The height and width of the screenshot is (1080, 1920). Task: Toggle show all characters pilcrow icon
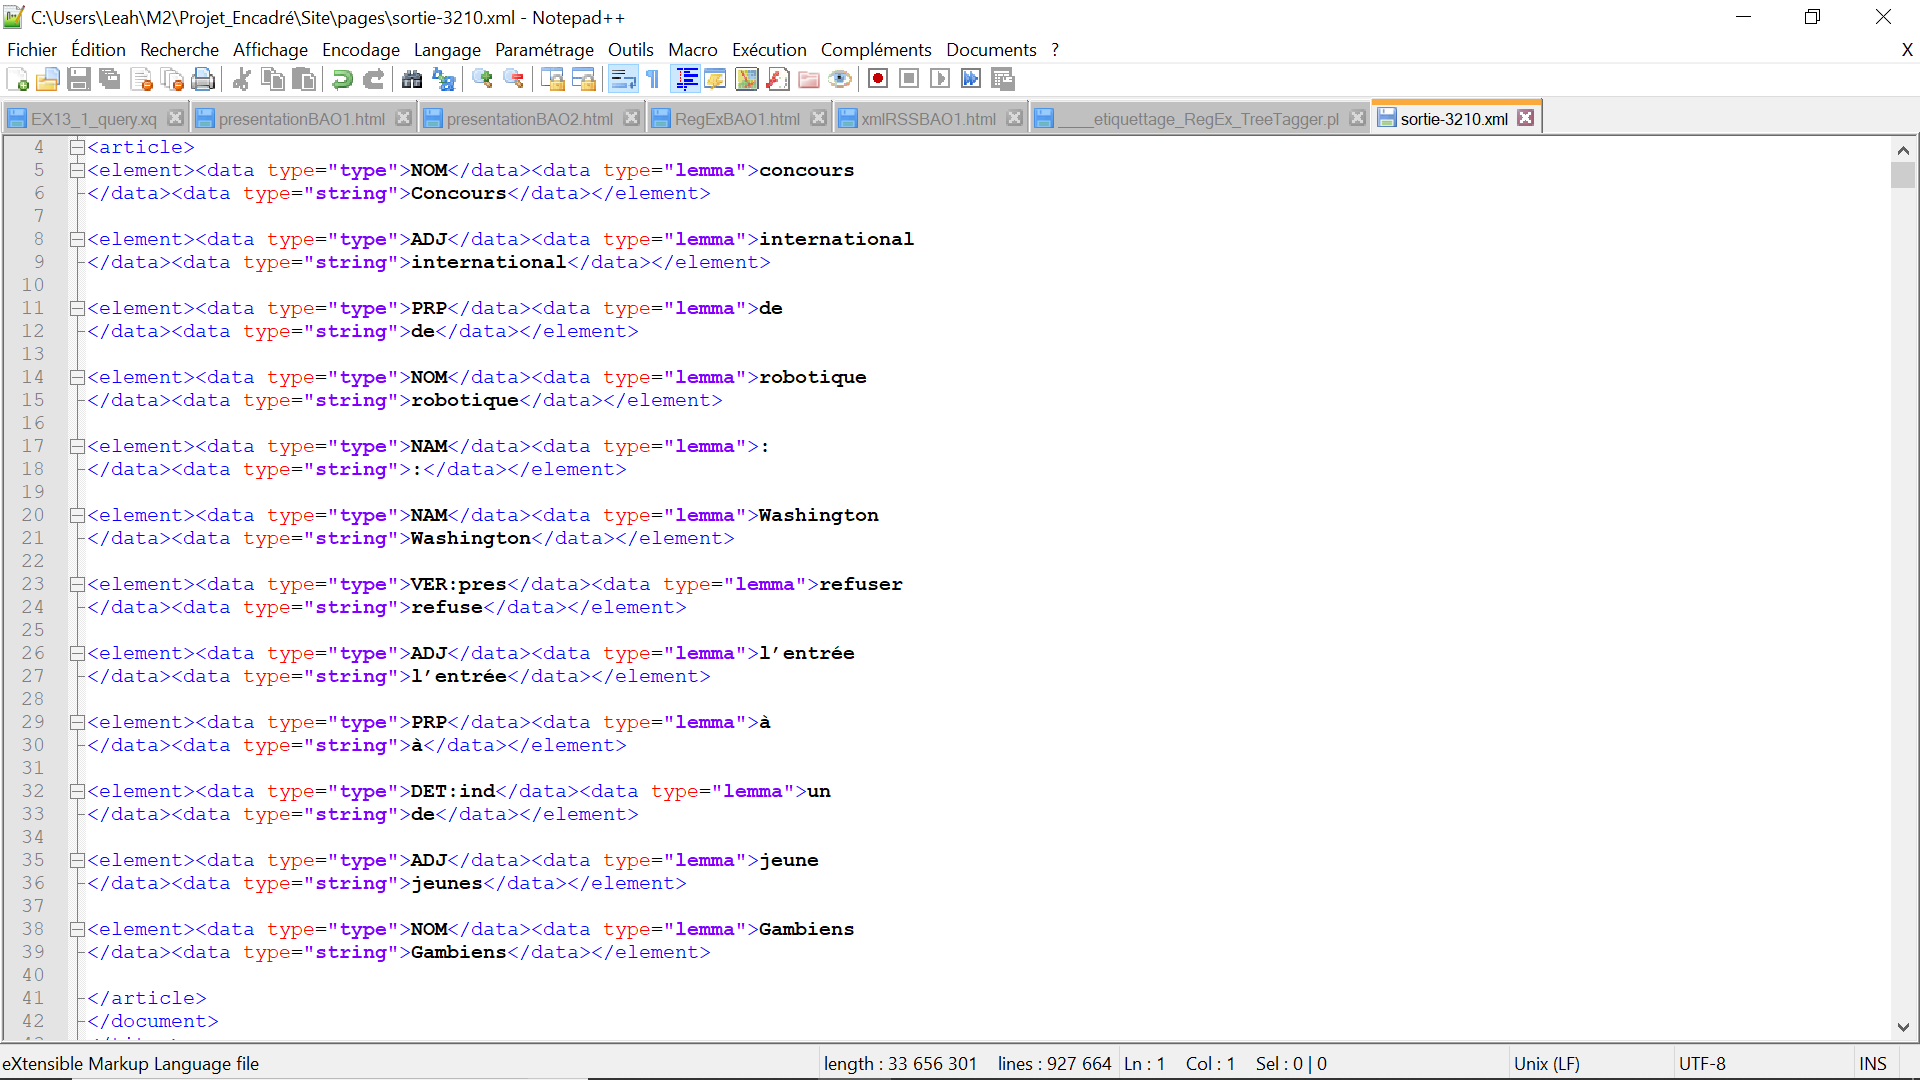[x=653, y=79]
